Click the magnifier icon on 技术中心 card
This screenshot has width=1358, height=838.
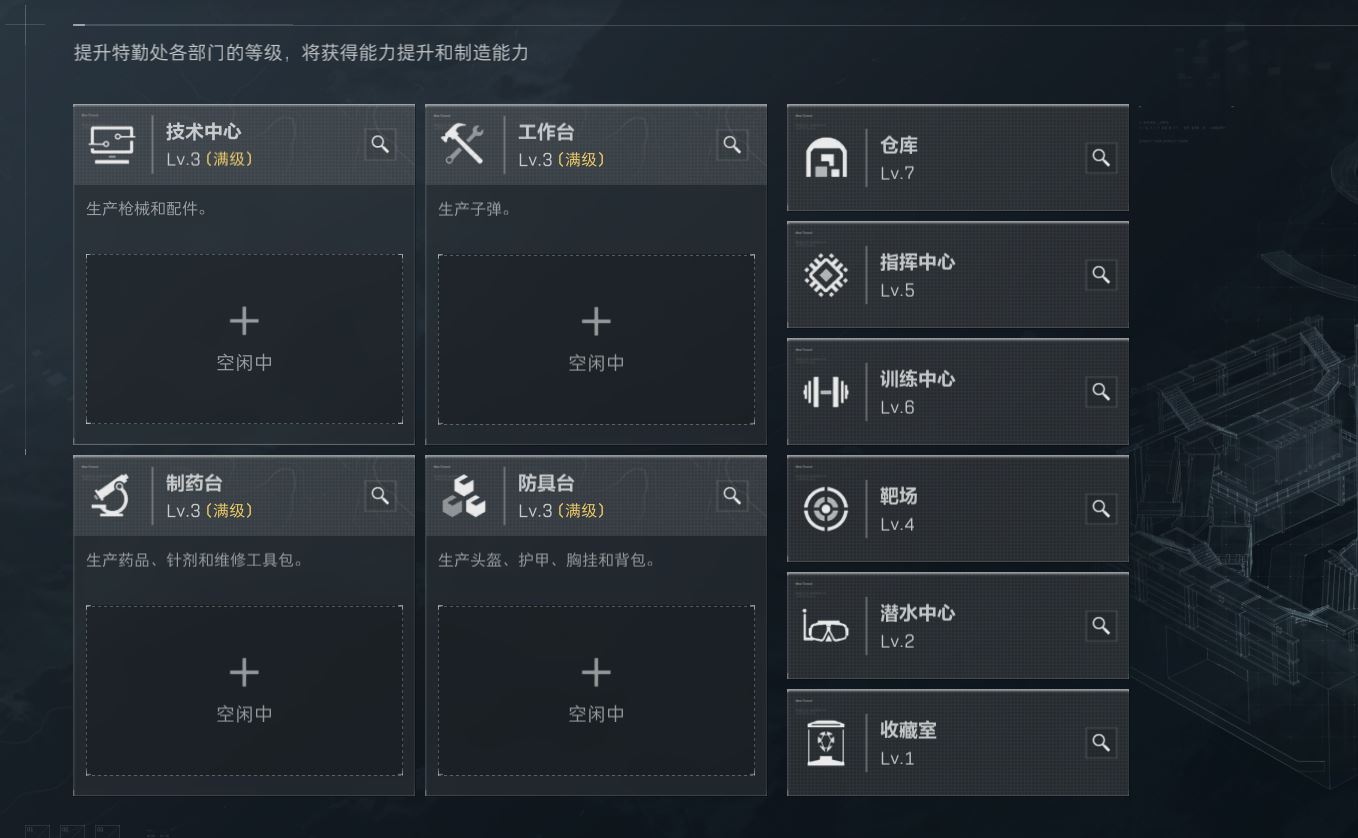click(x=380, y=144)
